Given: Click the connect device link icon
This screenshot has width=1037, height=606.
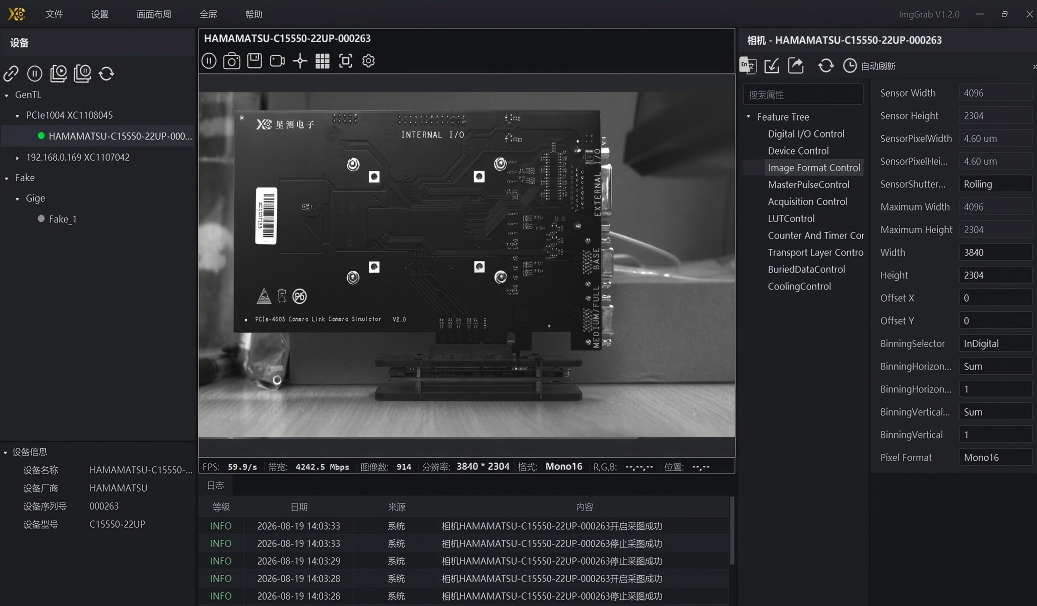Looking at the screenshot, I should [x=11, y=73].
